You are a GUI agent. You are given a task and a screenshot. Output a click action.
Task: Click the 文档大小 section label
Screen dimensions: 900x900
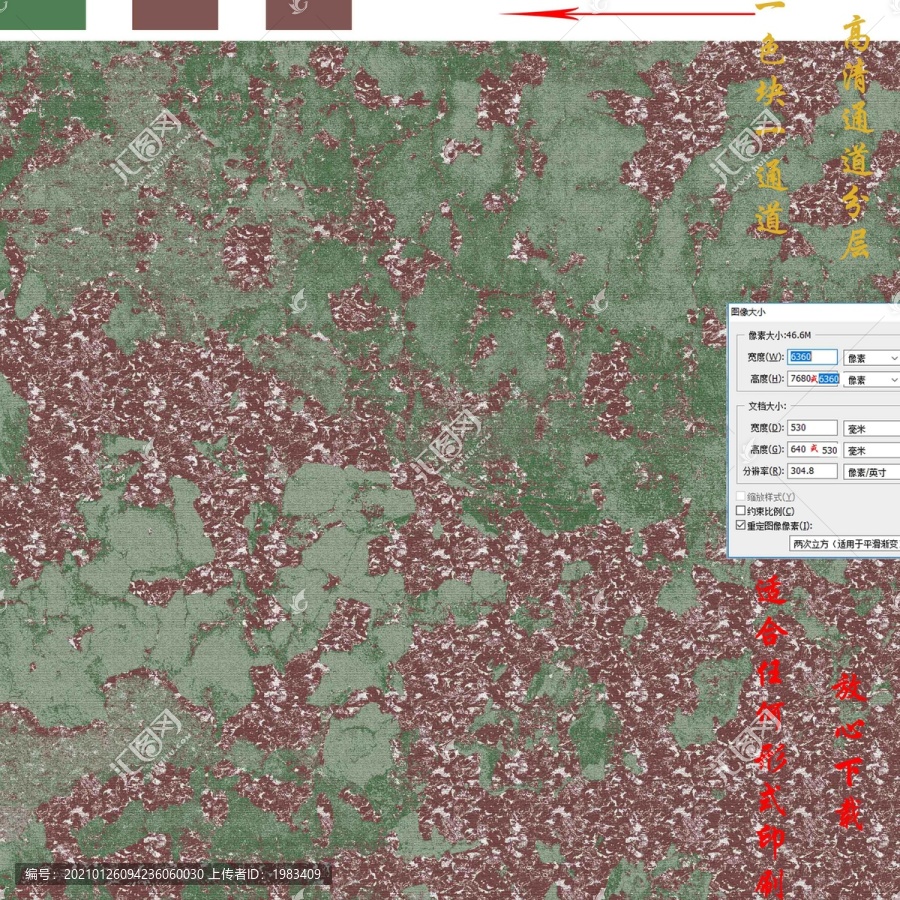point(767,406)
